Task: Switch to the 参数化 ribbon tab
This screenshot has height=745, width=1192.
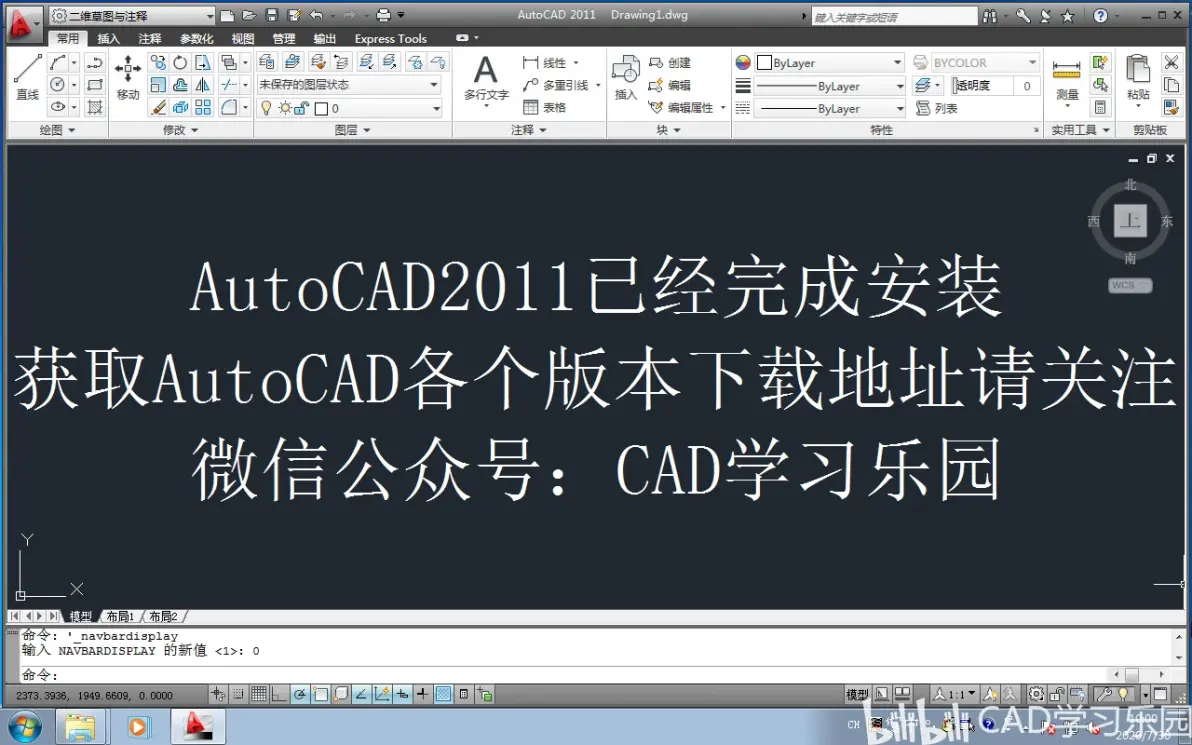Action: pyautogui.click(x=196, y=38)
